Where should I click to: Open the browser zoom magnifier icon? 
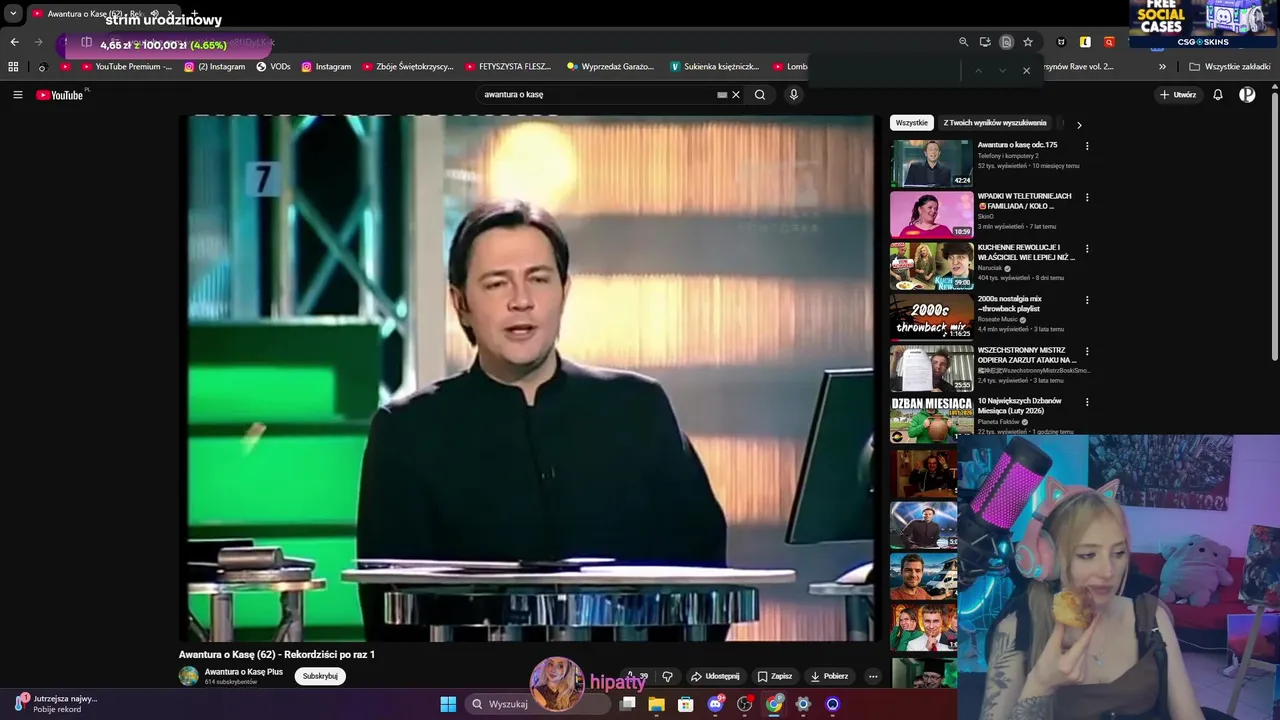(x=963, y=42)
